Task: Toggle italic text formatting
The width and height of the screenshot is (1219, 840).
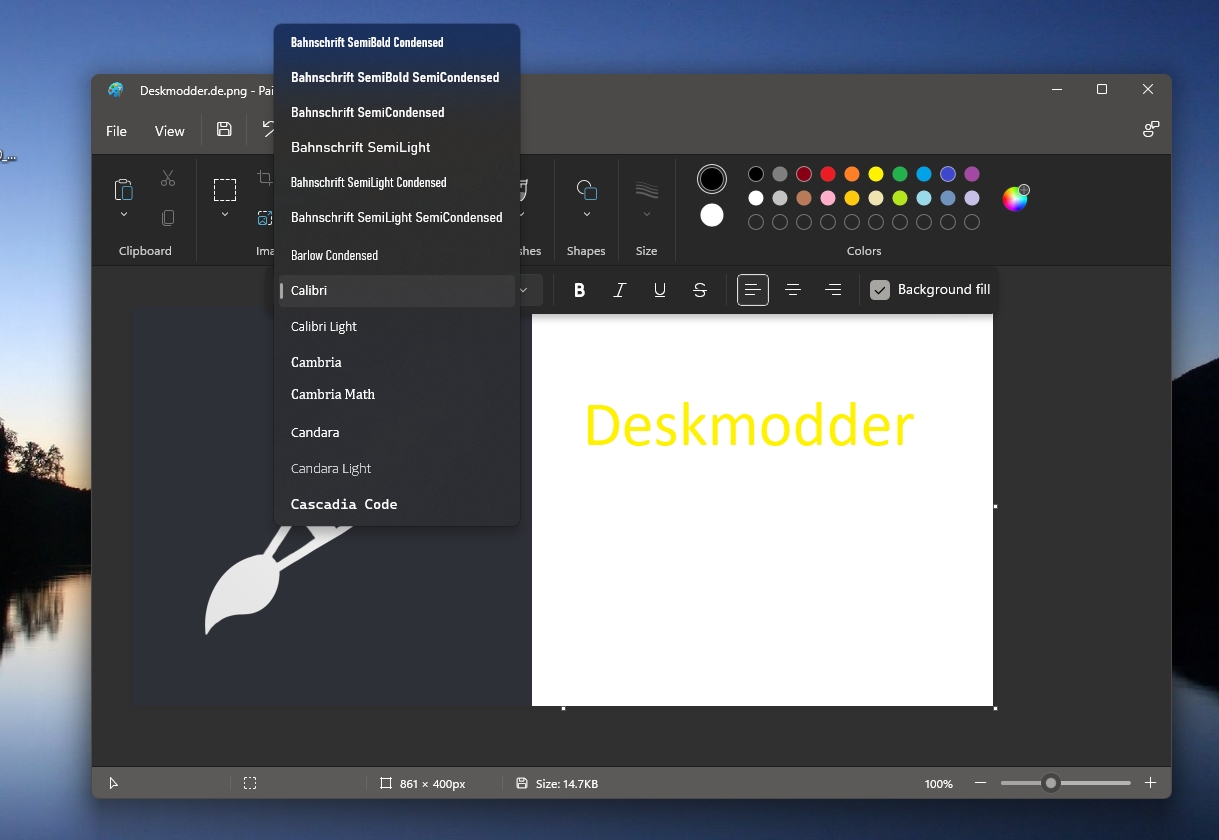Action: click(x=619, y=290)
